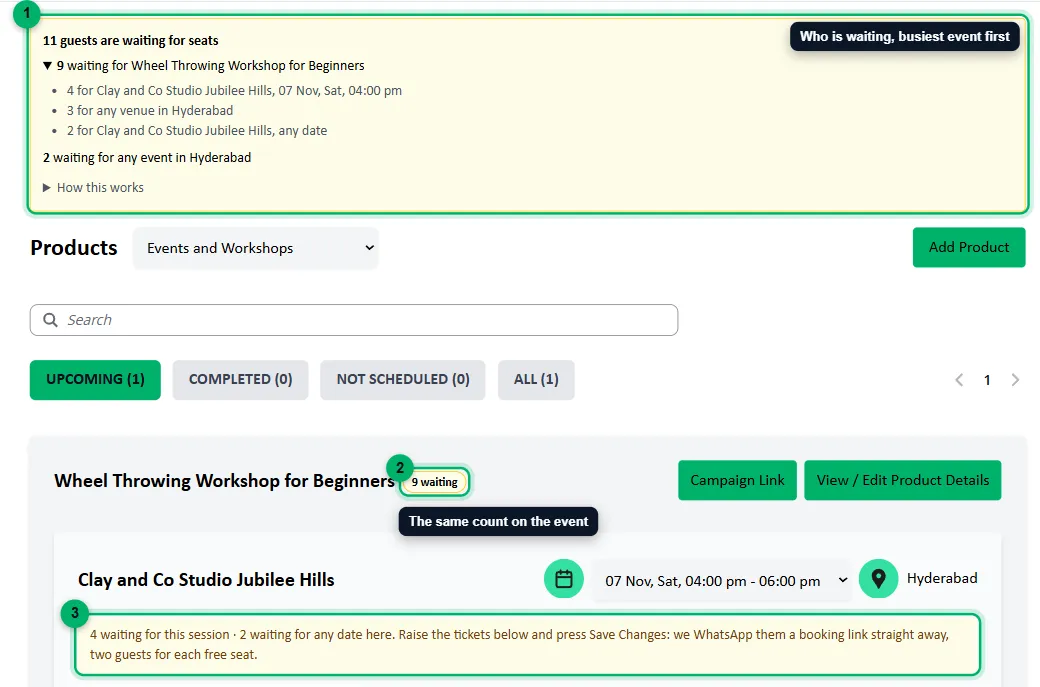Screen dimensions: 1040x687
Task: Open the 07 Nov session date dropdown
Action: (722, 581)
